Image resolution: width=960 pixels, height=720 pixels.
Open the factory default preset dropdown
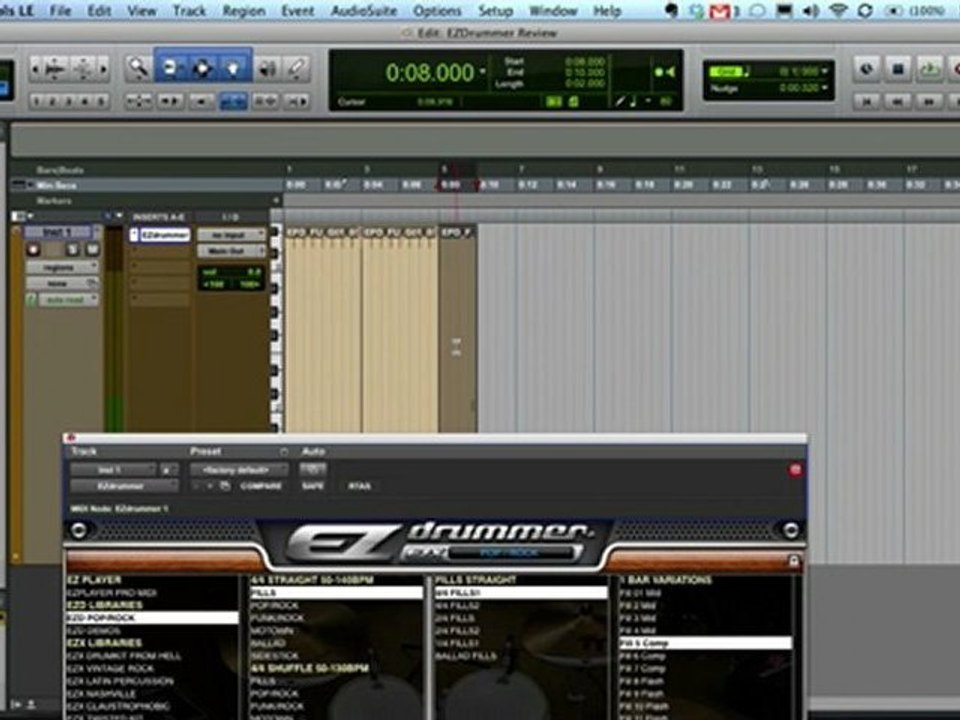click(x=239, y=470)
